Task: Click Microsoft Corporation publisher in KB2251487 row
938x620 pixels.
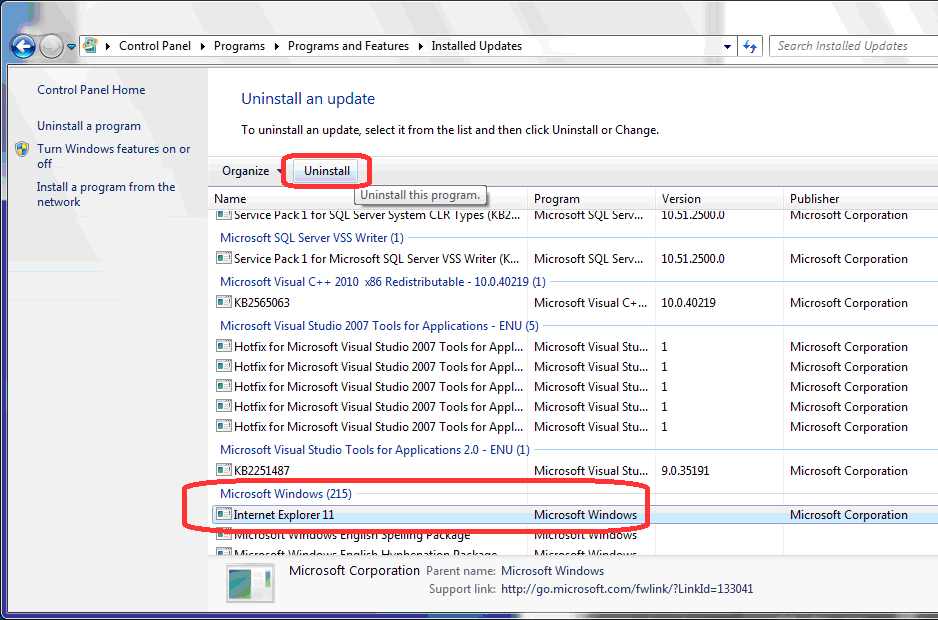Action: click(848, 471)
